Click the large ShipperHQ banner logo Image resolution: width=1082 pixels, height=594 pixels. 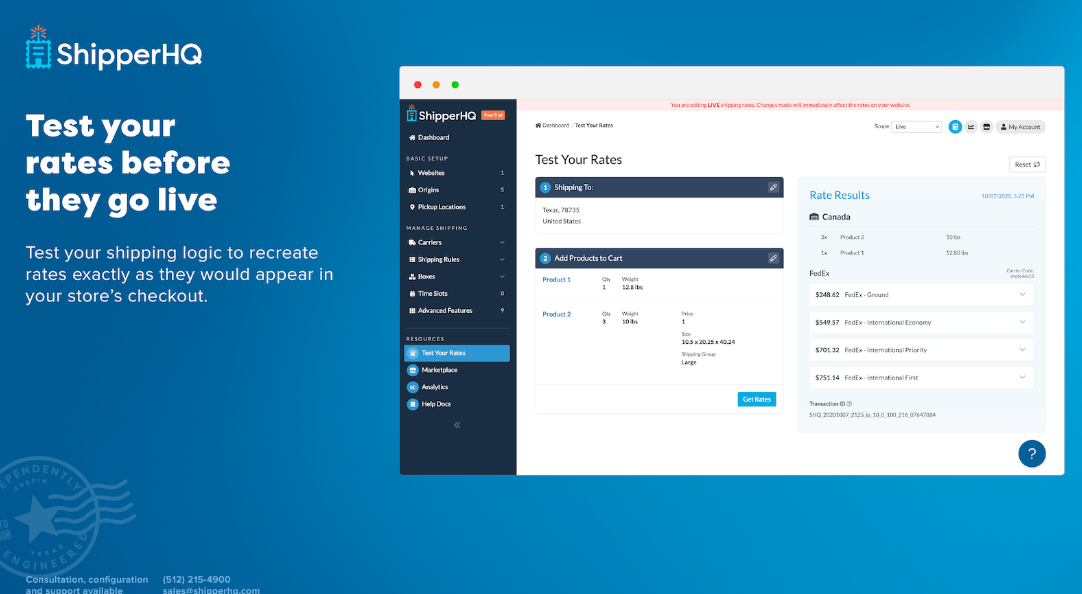coord(114,48)
